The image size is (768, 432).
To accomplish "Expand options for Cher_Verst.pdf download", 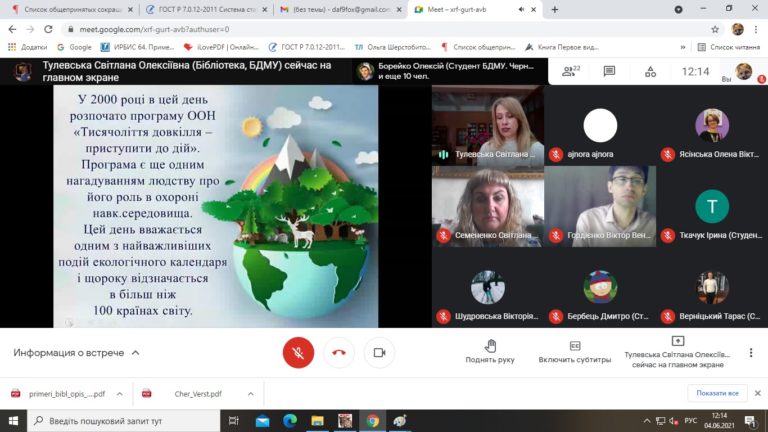I will point(250,394).
